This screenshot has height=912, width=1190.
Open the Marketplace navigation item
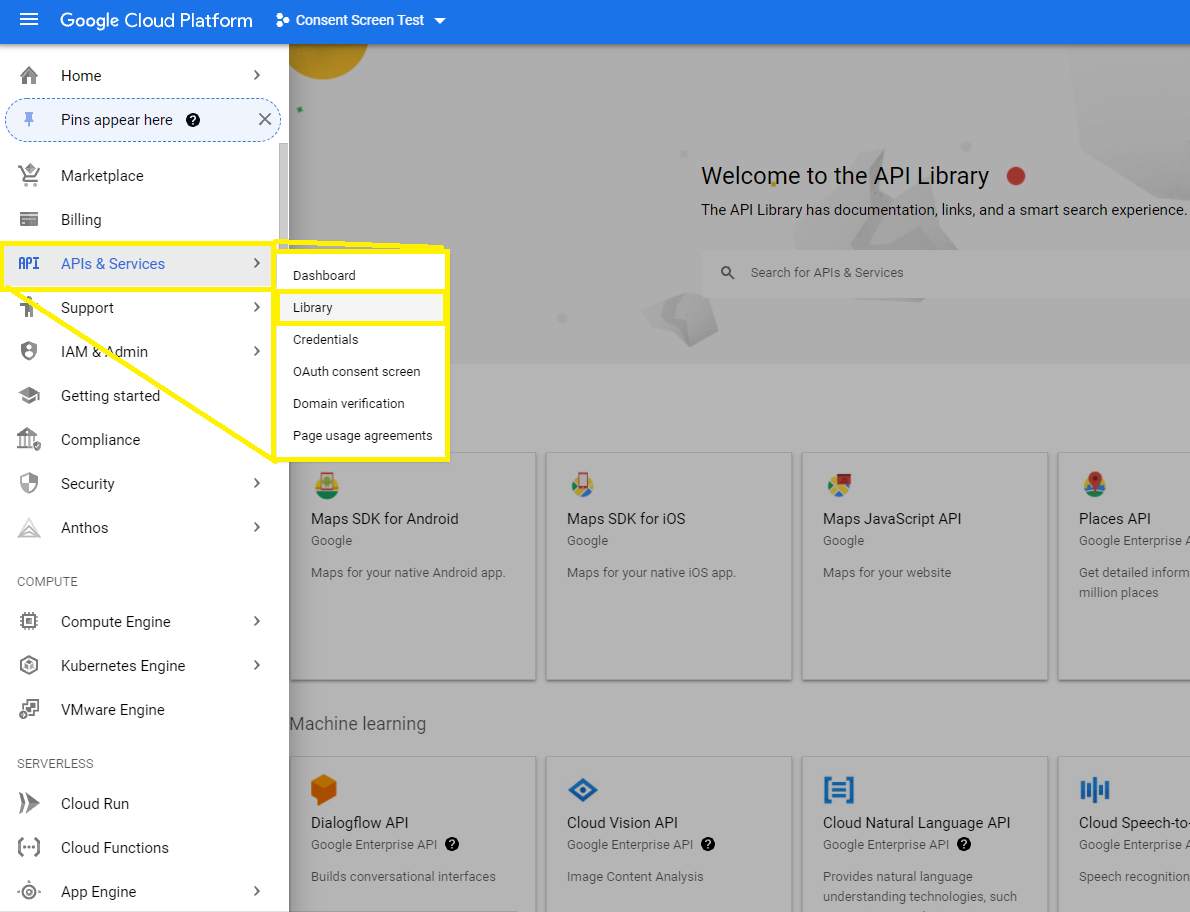140,175
